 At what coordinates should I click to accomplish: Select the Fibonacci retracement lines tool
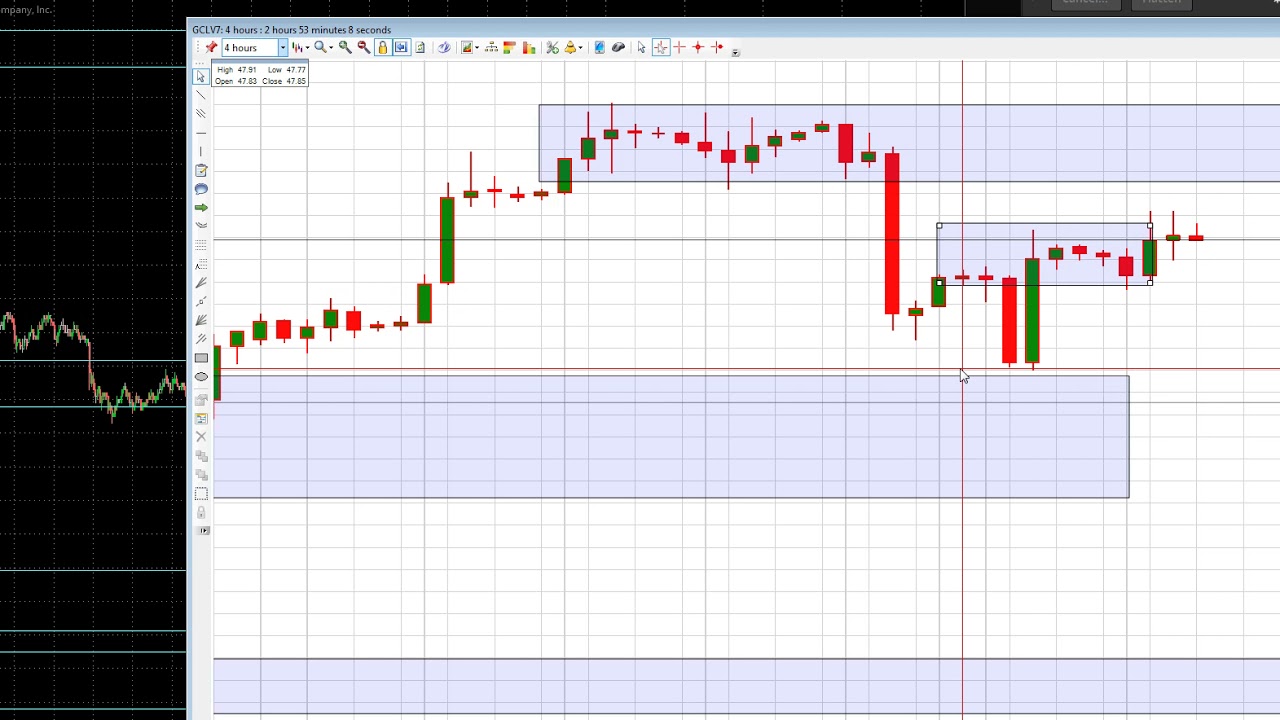201,245
